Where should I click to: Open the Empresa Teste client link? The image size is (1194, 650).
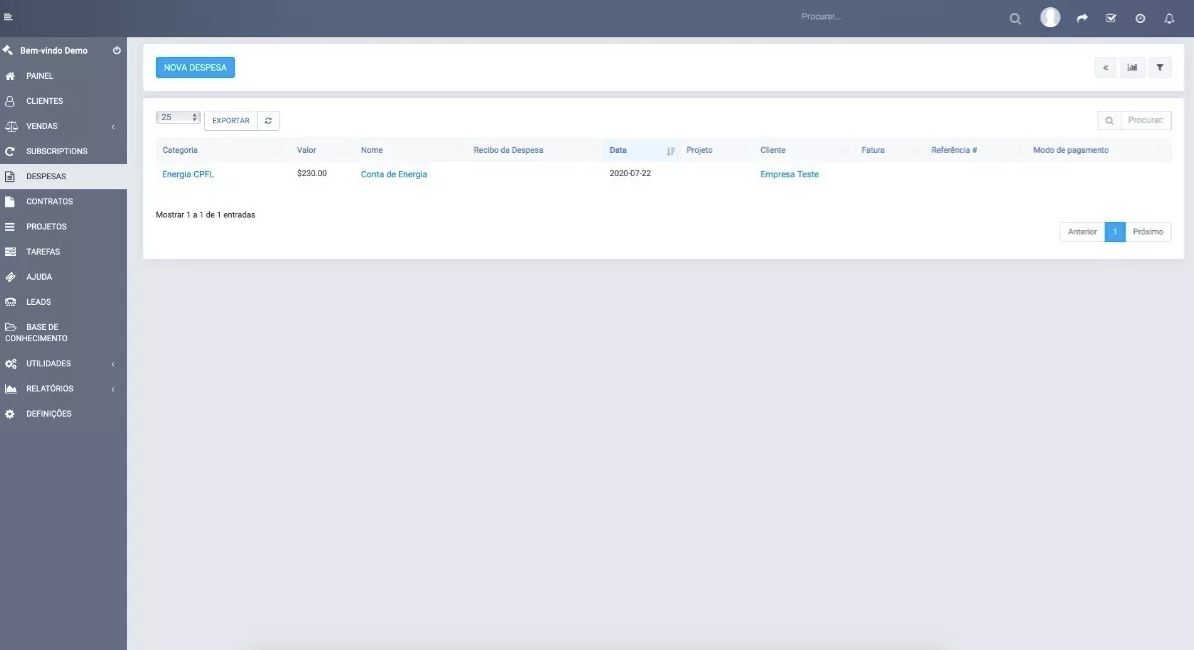click(x=789, y=173)
